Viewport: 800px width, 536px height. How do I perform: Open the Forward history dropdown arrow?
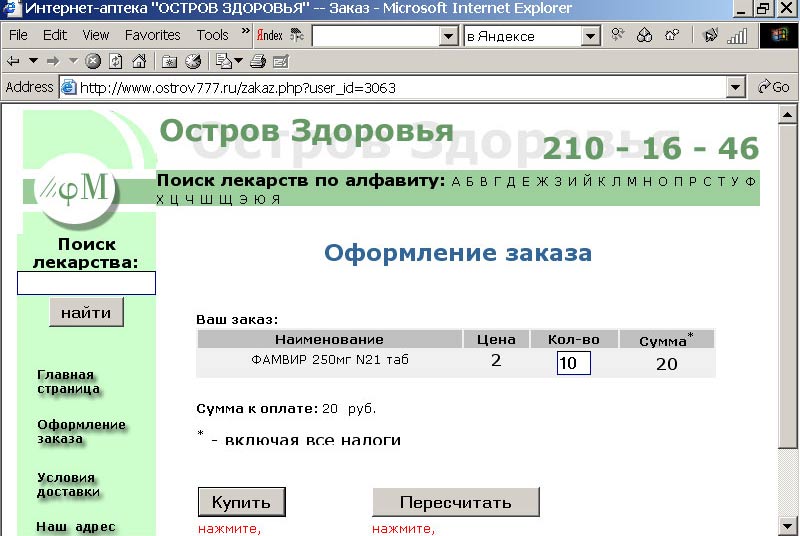click(x=73, y=62)
